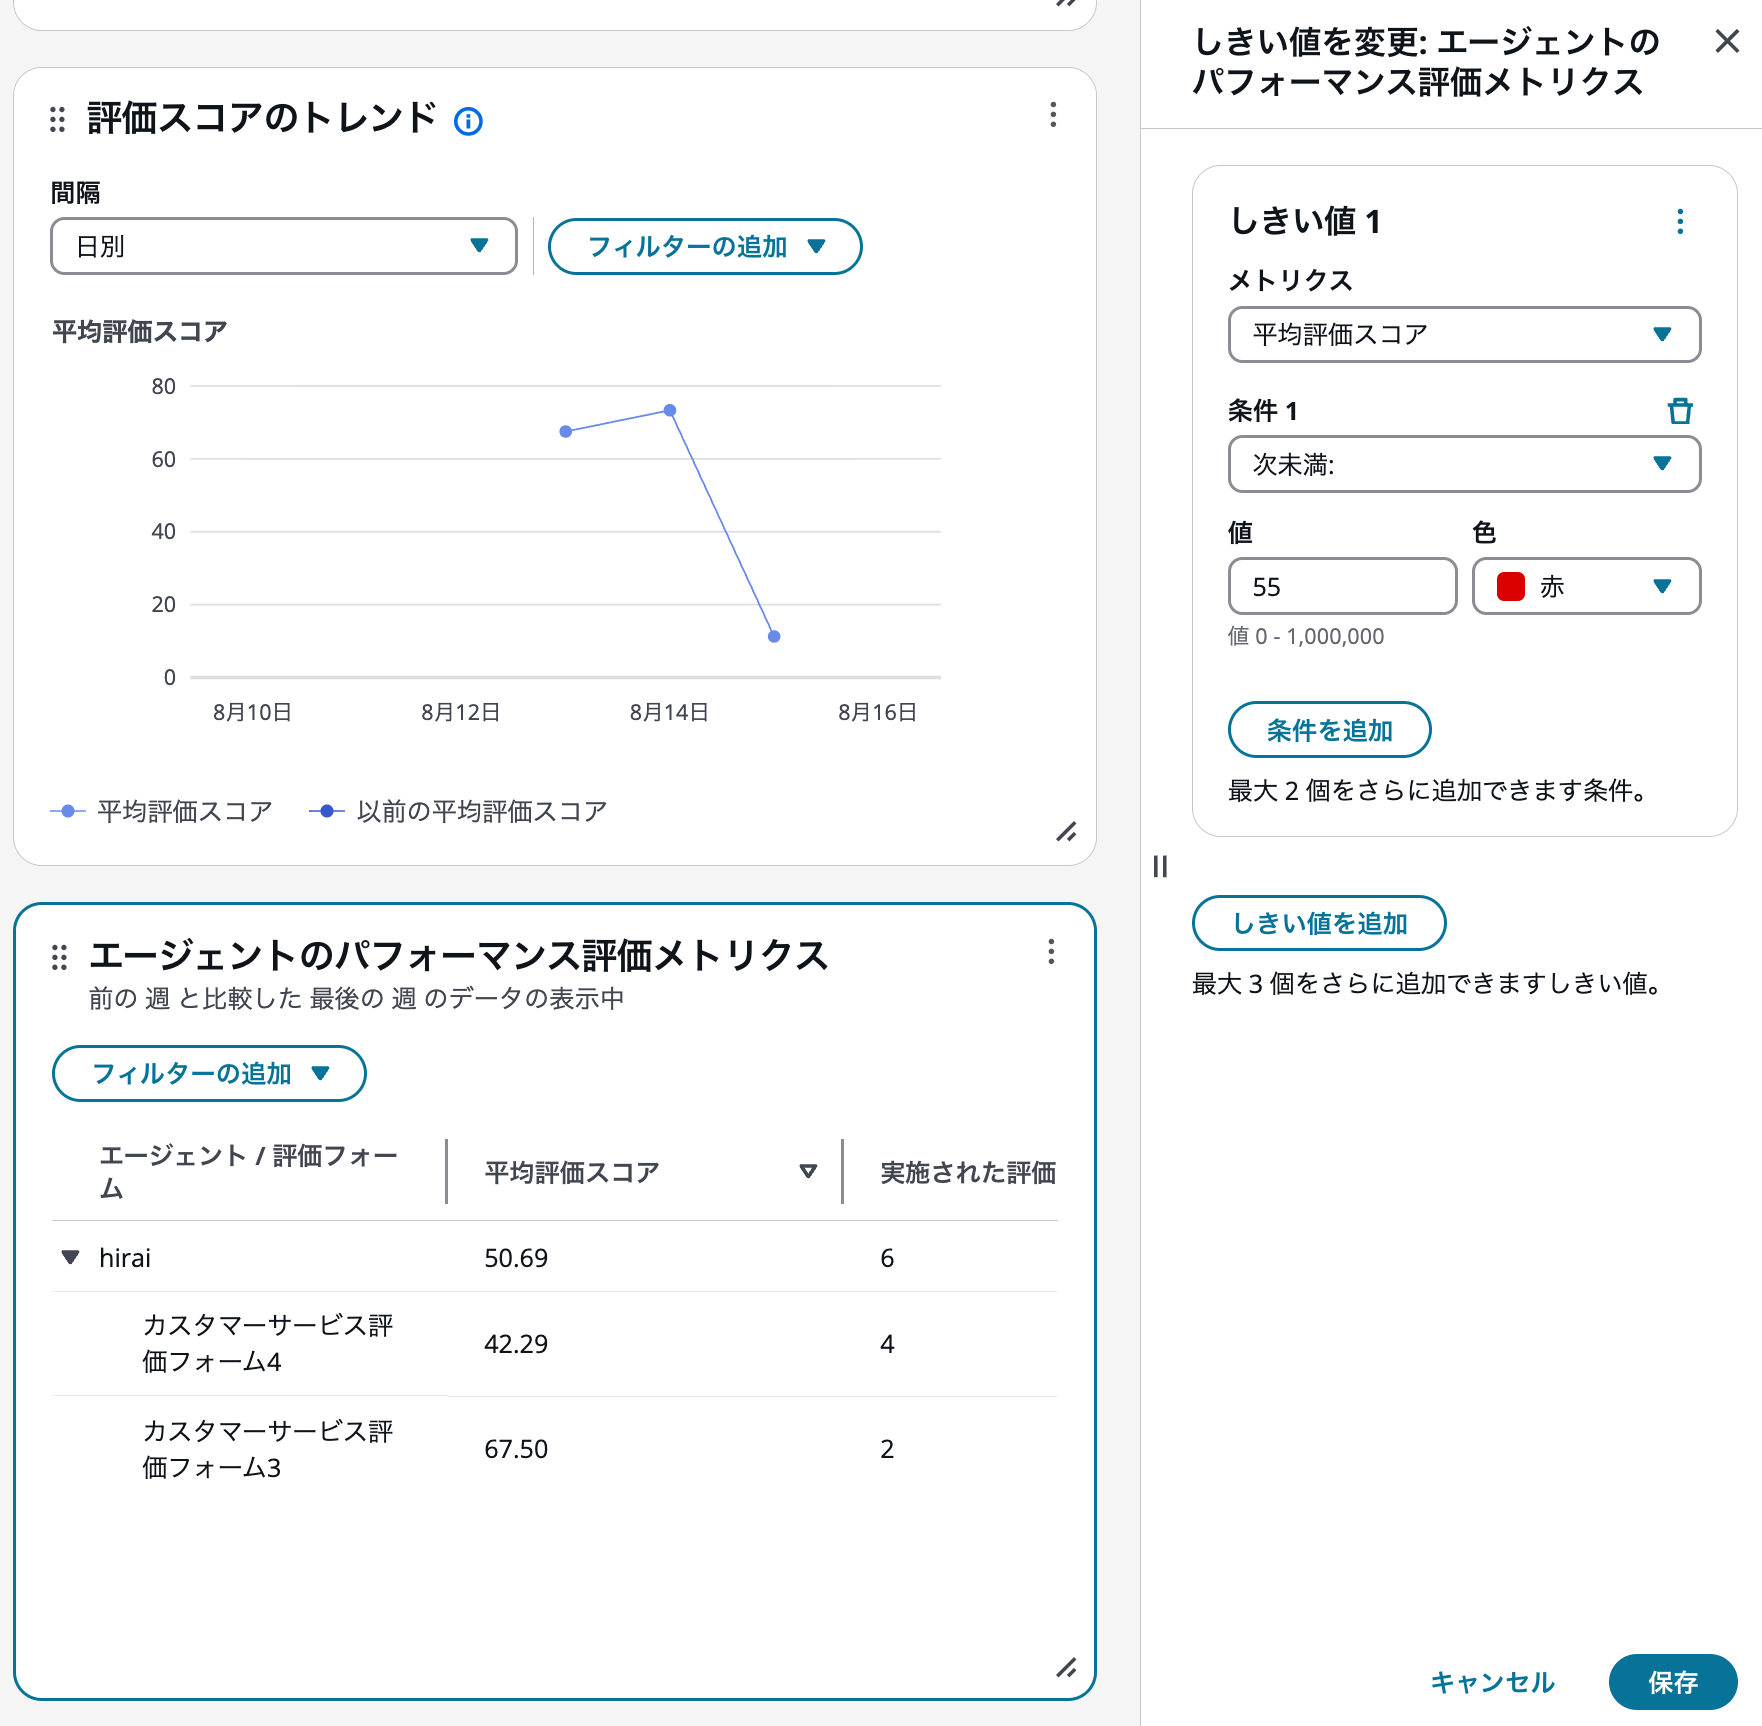The width and height of the screenshot is (1762, 1726).
Task: Click the 8月16日 axis label
Action: coord(877,712)
